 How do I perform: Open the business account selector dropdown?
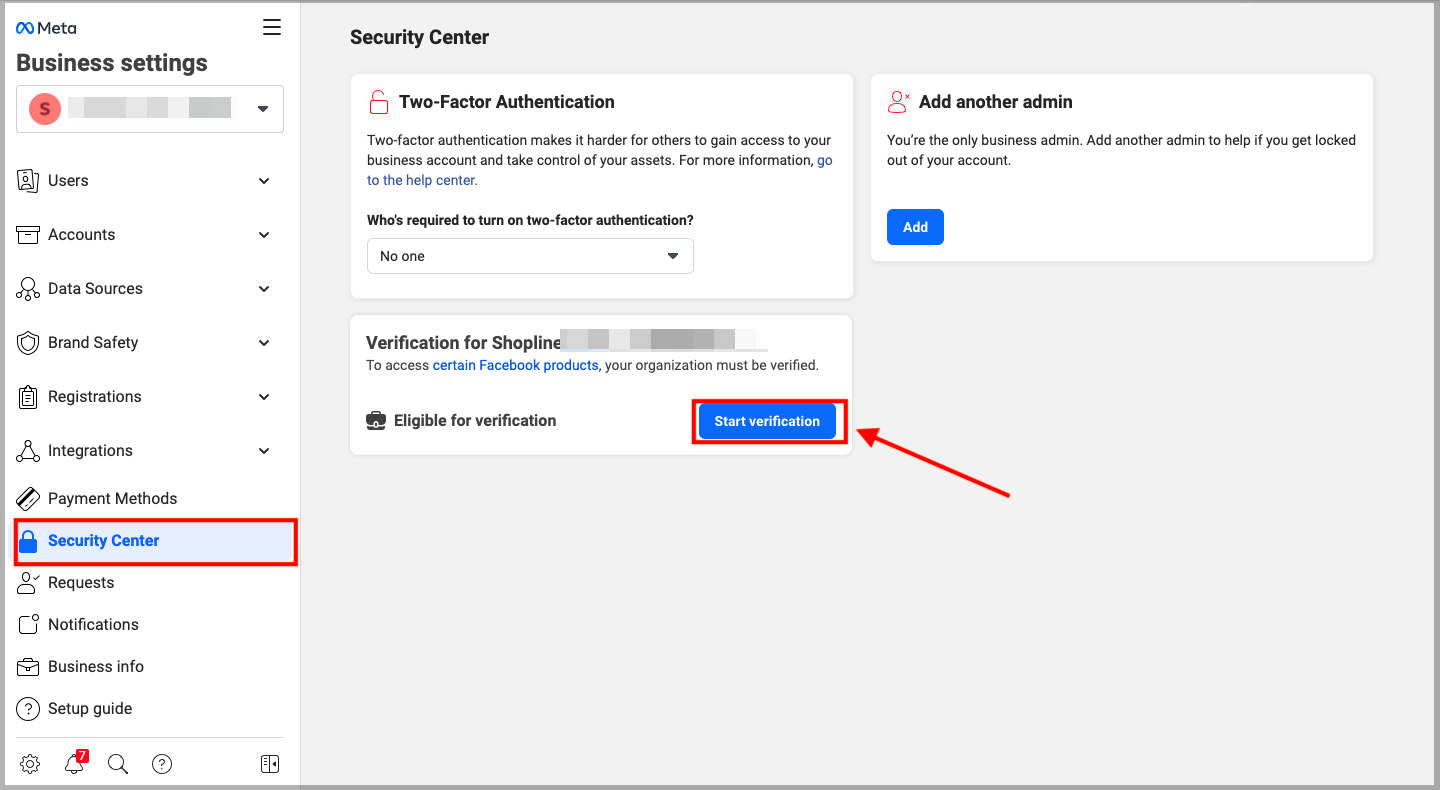[150, 109]
